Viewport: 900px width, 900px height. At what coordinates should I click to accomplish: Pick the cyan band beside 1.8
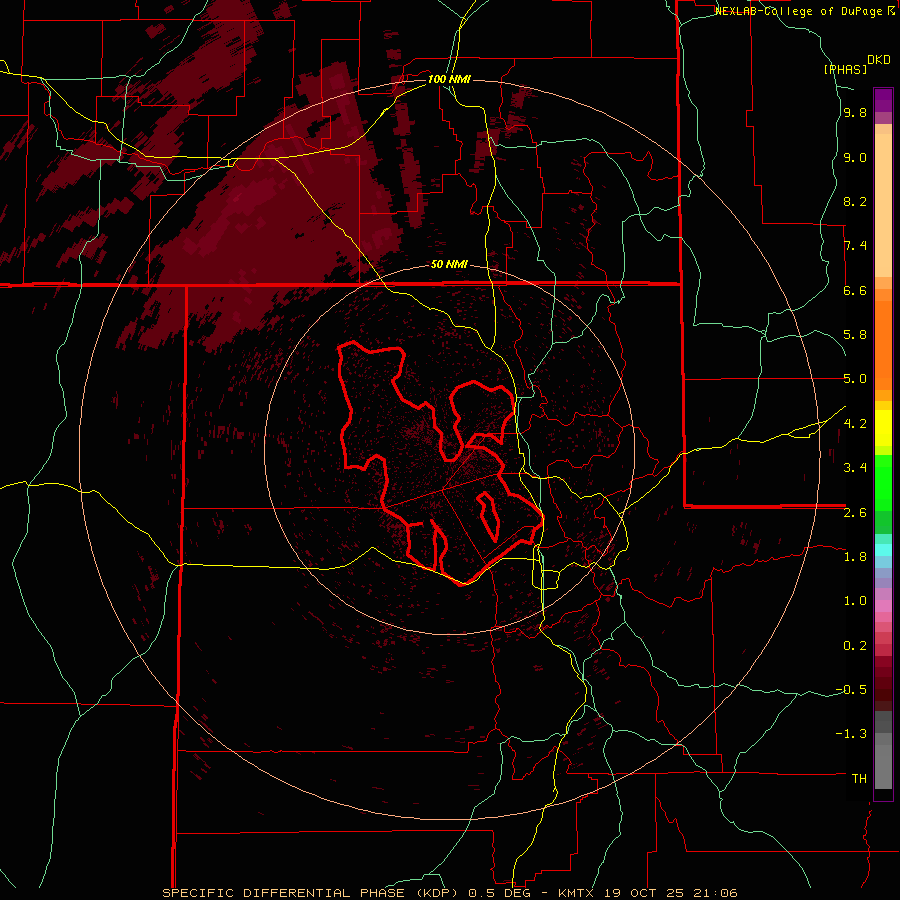point(883,550)
